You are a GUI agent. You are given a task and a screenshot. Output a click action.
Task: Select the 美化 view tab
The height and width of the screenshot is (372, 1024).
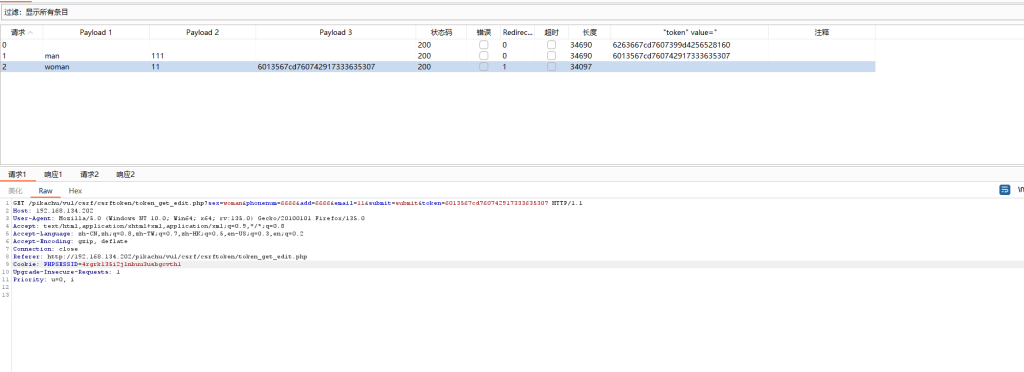point(15,191)
